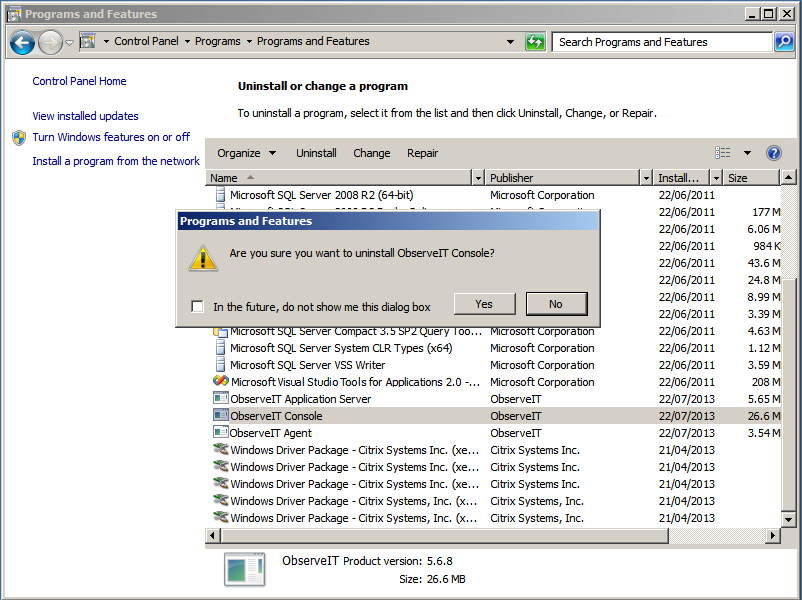The width and height of the screenshot is (802, 600).
Task: Click Uninstall in the toolbar
Action: [316, 153]
